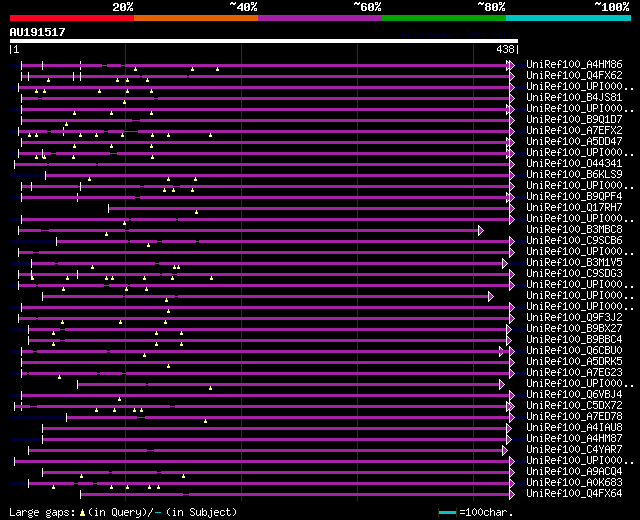Select the UniRef100_B3M1V5 label

tap(574, 263)
